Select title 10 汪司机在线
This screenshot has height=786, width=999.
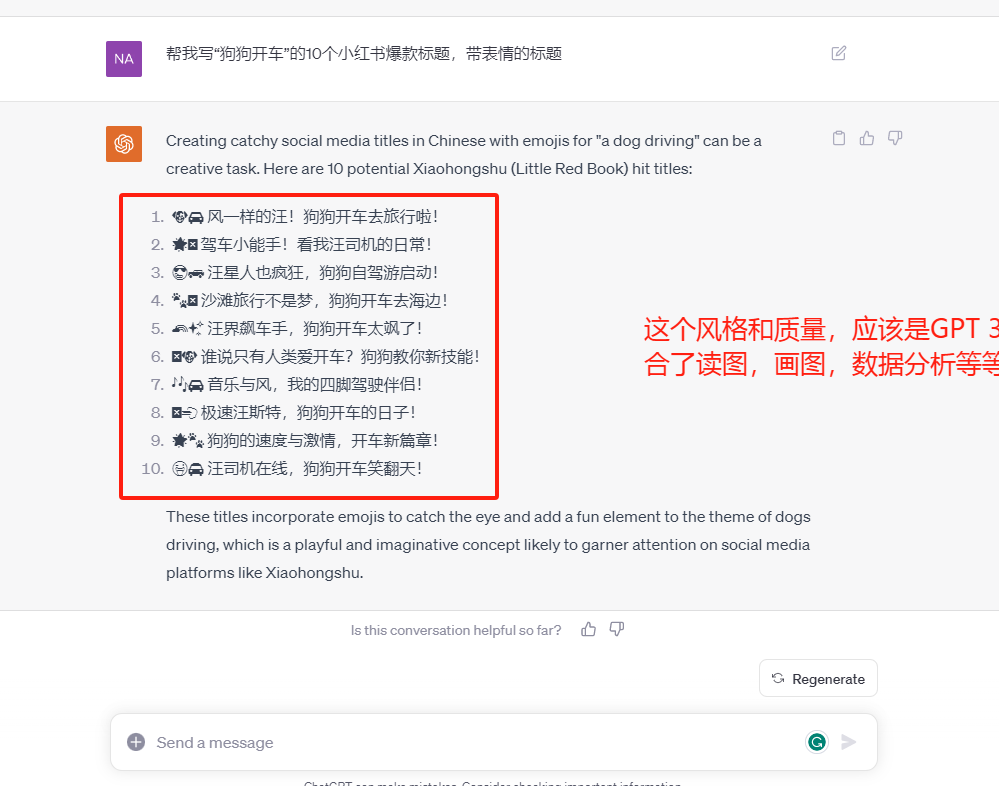point(297,469)
